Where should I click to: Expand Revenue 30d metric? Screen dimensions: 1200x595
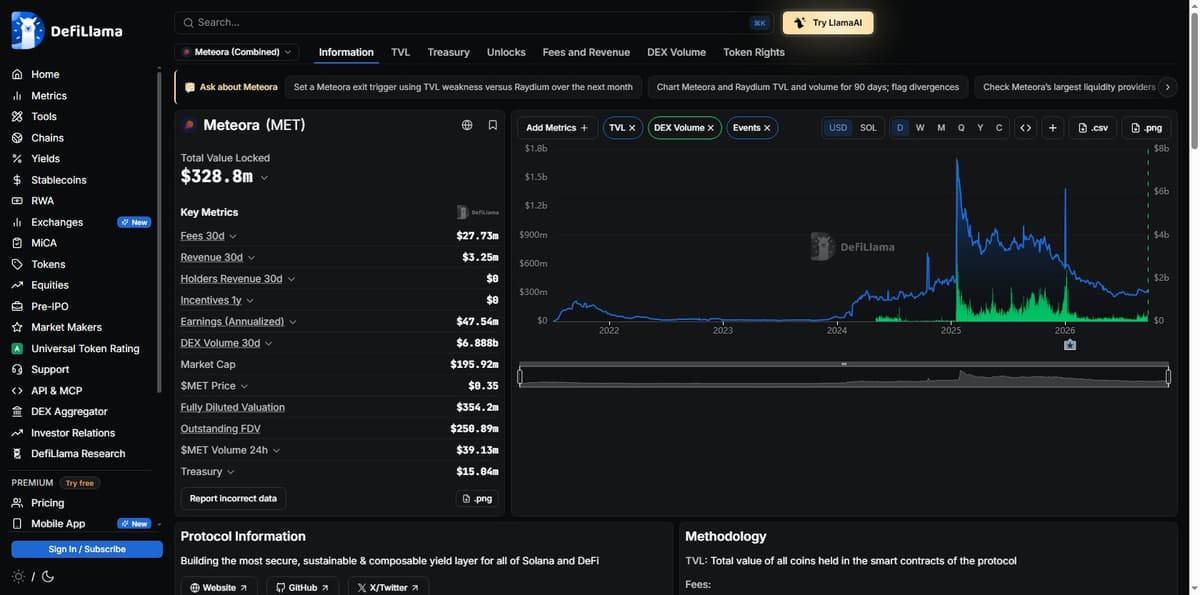tap(251, 257)
